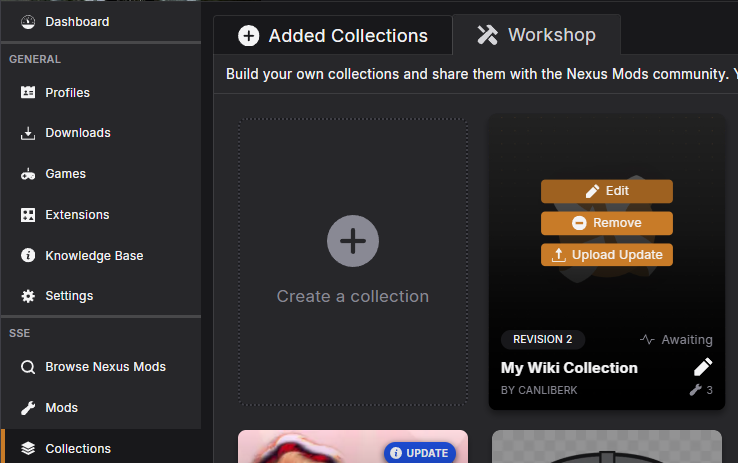738x463 pixels.
Task: Open the Extensions page
Action: [77, 215]
